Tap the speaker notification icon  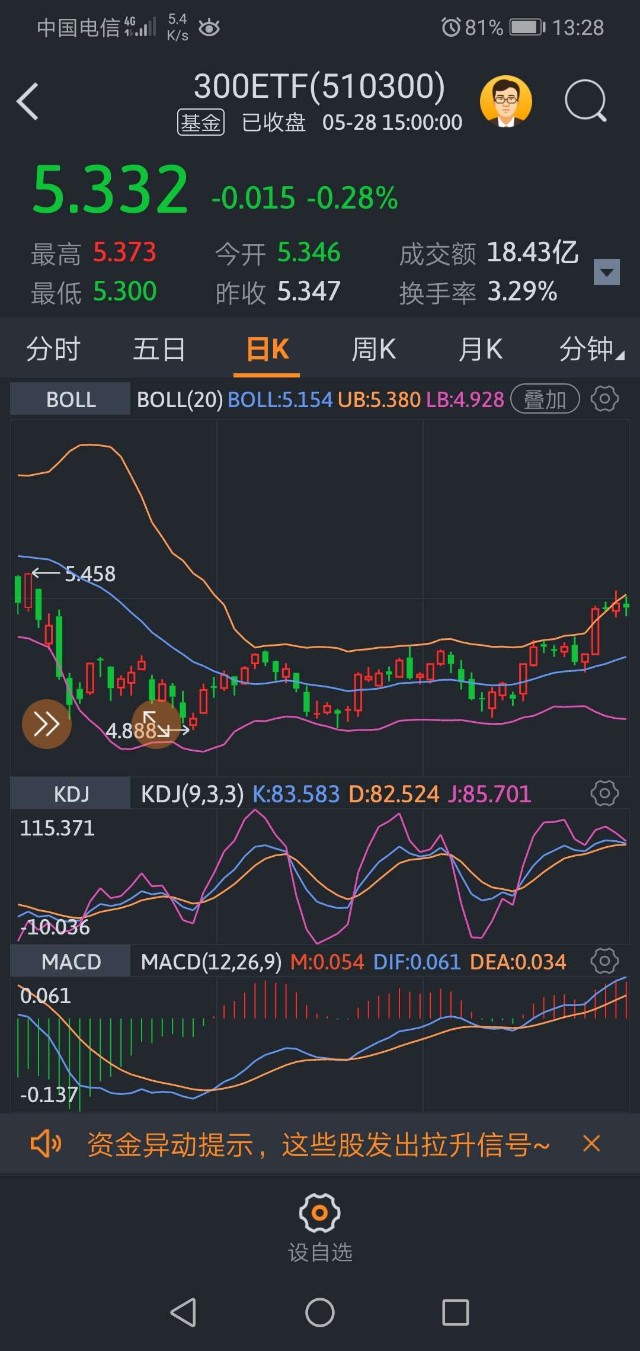pos(46,1144)
